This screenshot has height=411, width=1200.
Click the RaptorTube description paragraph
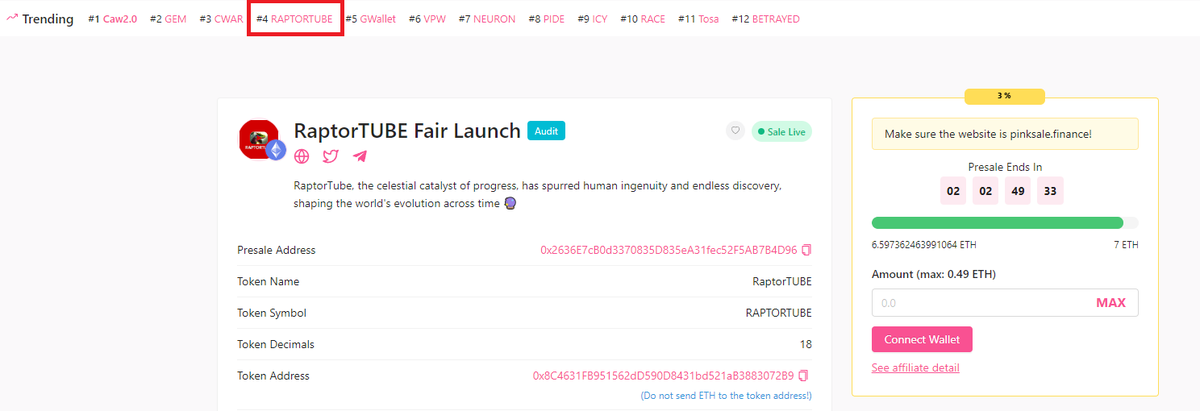click(537, 194)
